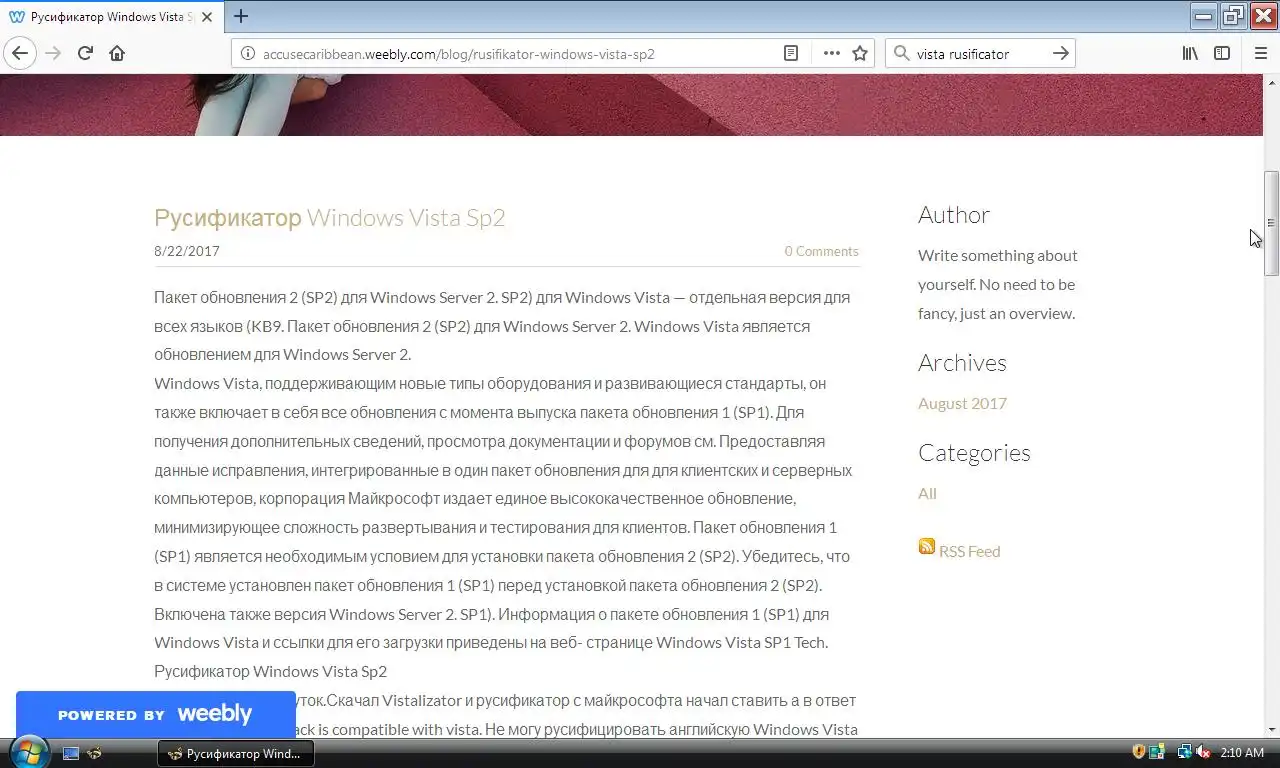Open the Firefox hamburger menu

click(x=1261, y=54)
